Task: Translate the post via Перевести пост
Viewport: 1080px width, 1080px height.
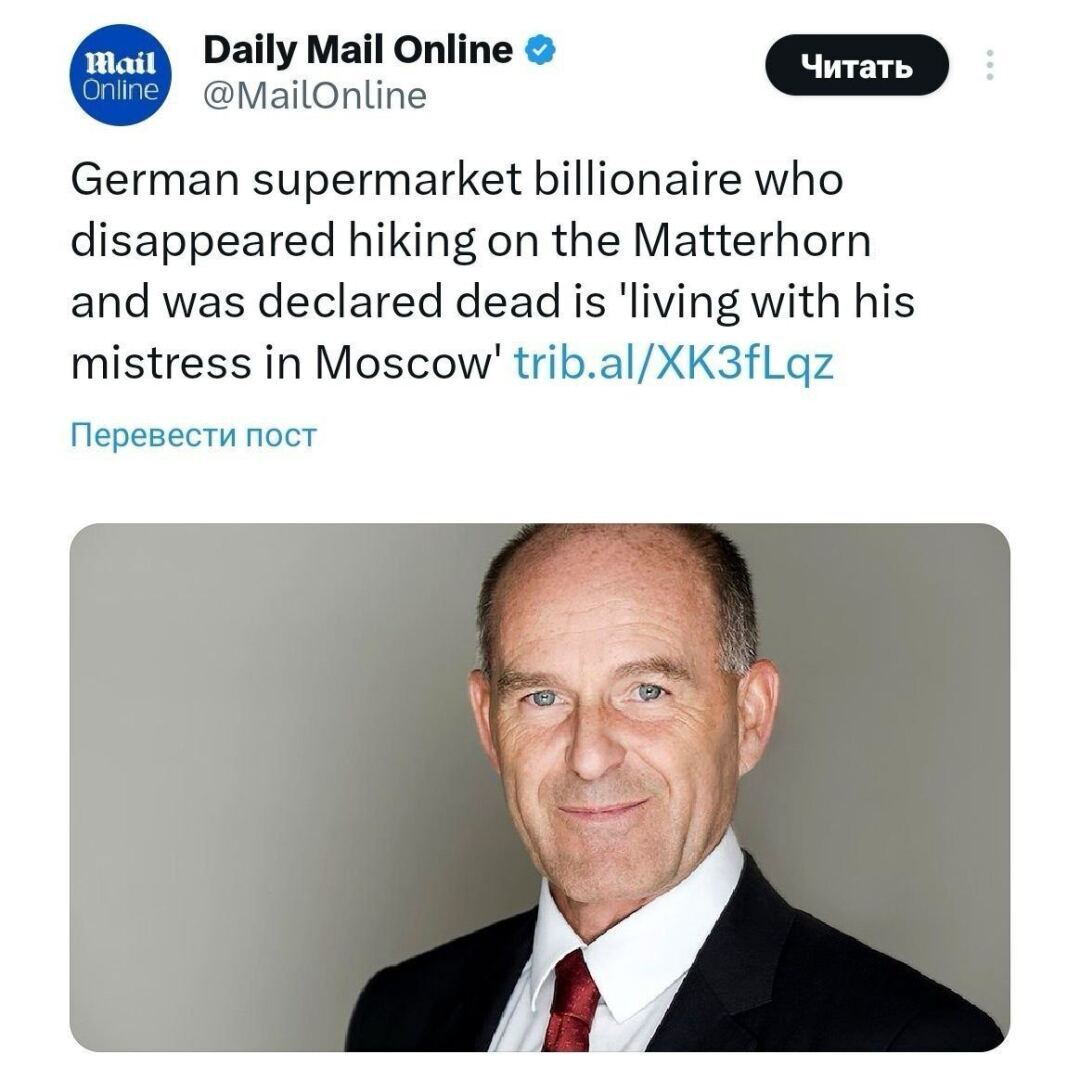Action: coord(193,436)
